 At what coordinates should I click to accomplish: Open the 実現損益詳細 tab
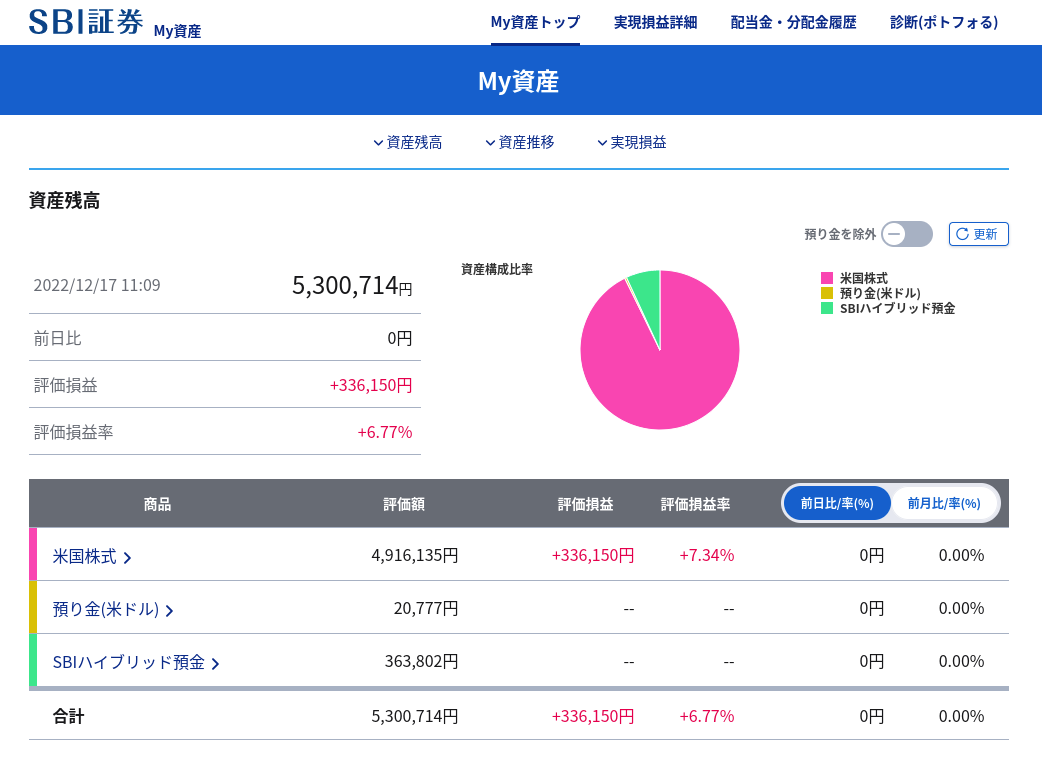(655, 23)
